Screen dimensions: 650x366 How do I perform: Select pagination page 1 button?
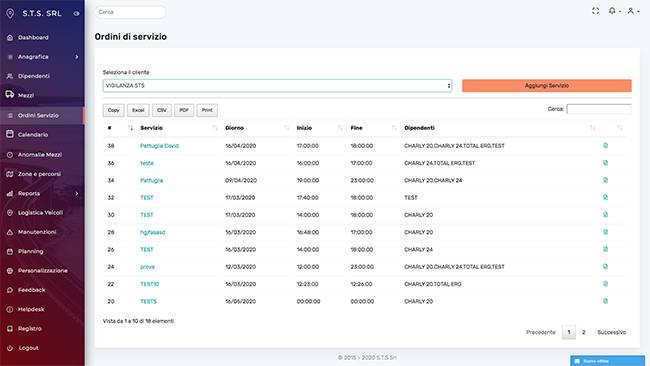click(569, 332)
